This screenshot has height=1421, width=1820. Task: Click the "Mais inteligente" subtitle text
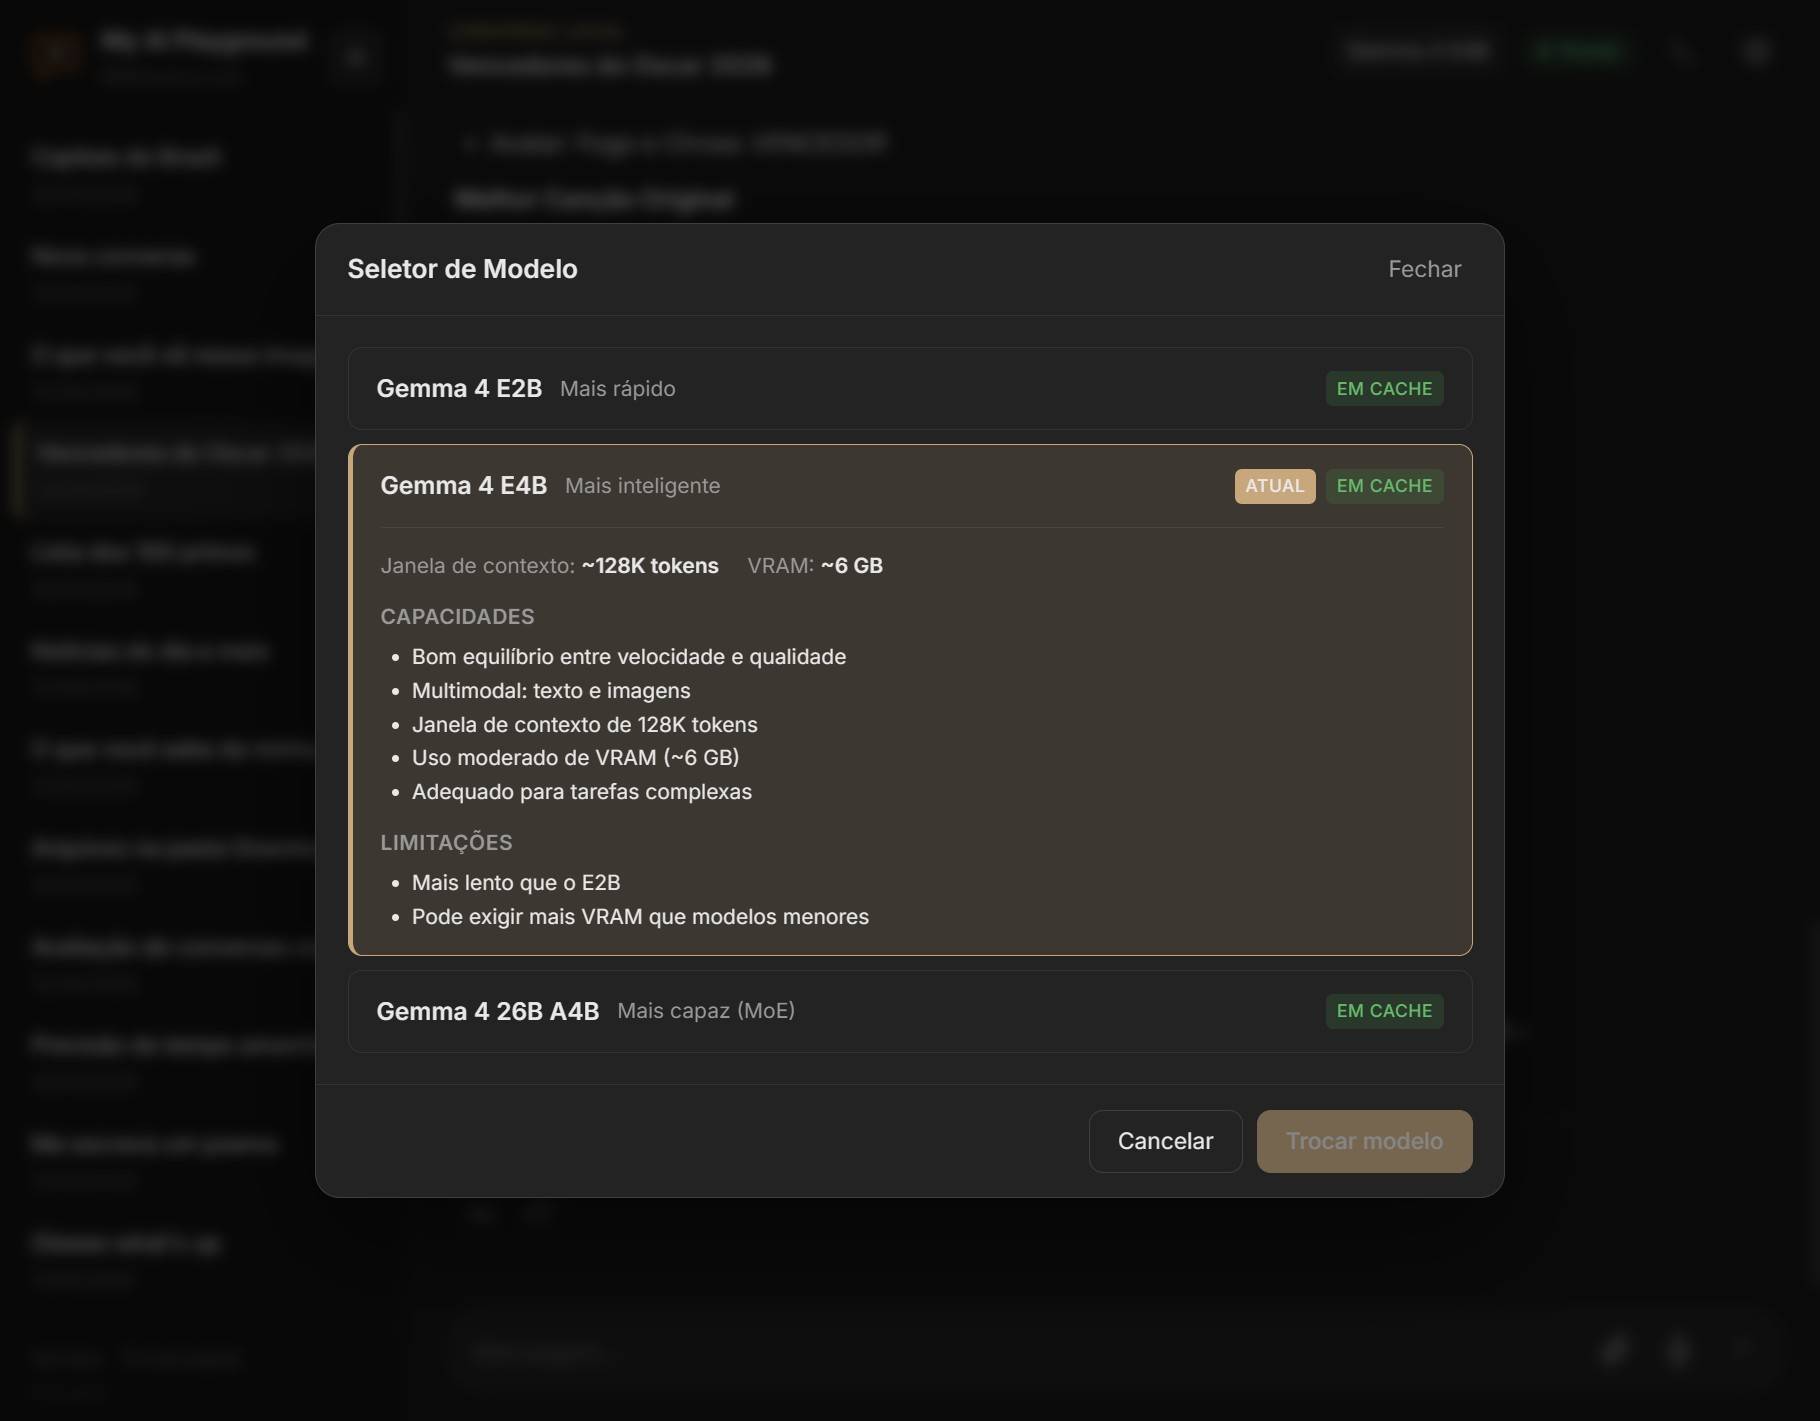coord(642,486)
